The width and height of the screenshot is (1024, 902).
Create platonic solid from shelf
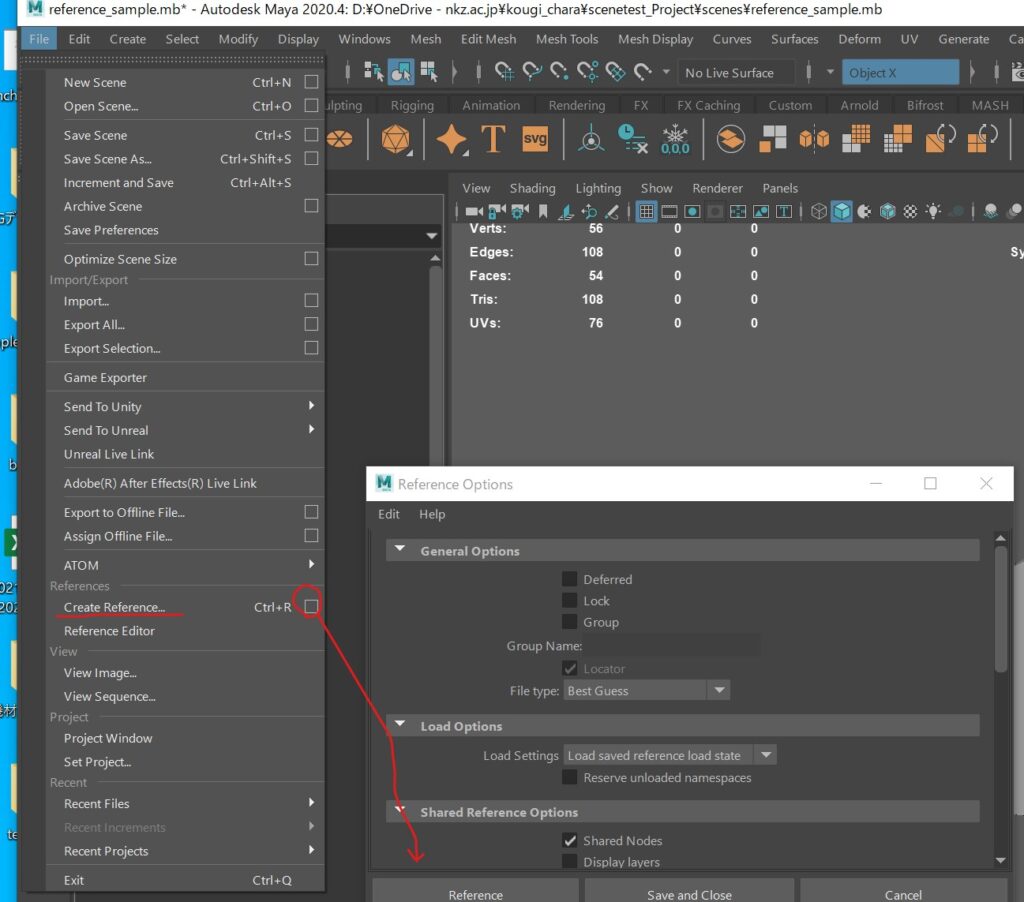[x=396, y=139]
